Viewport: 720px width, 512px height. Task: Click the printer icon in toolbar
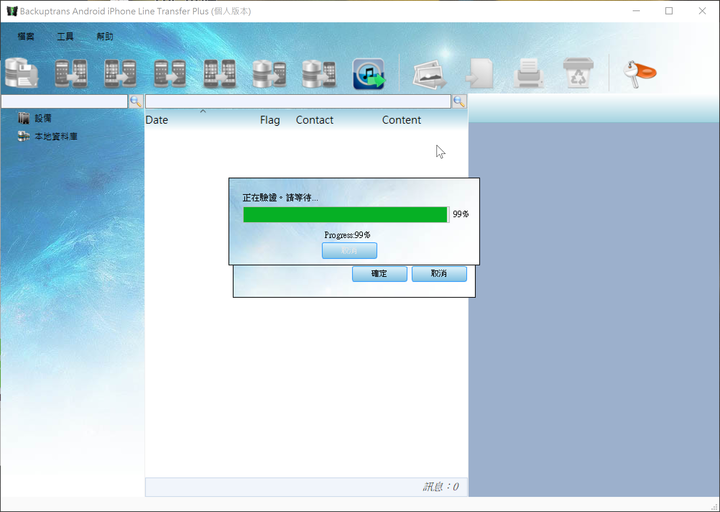pos(529,73)
